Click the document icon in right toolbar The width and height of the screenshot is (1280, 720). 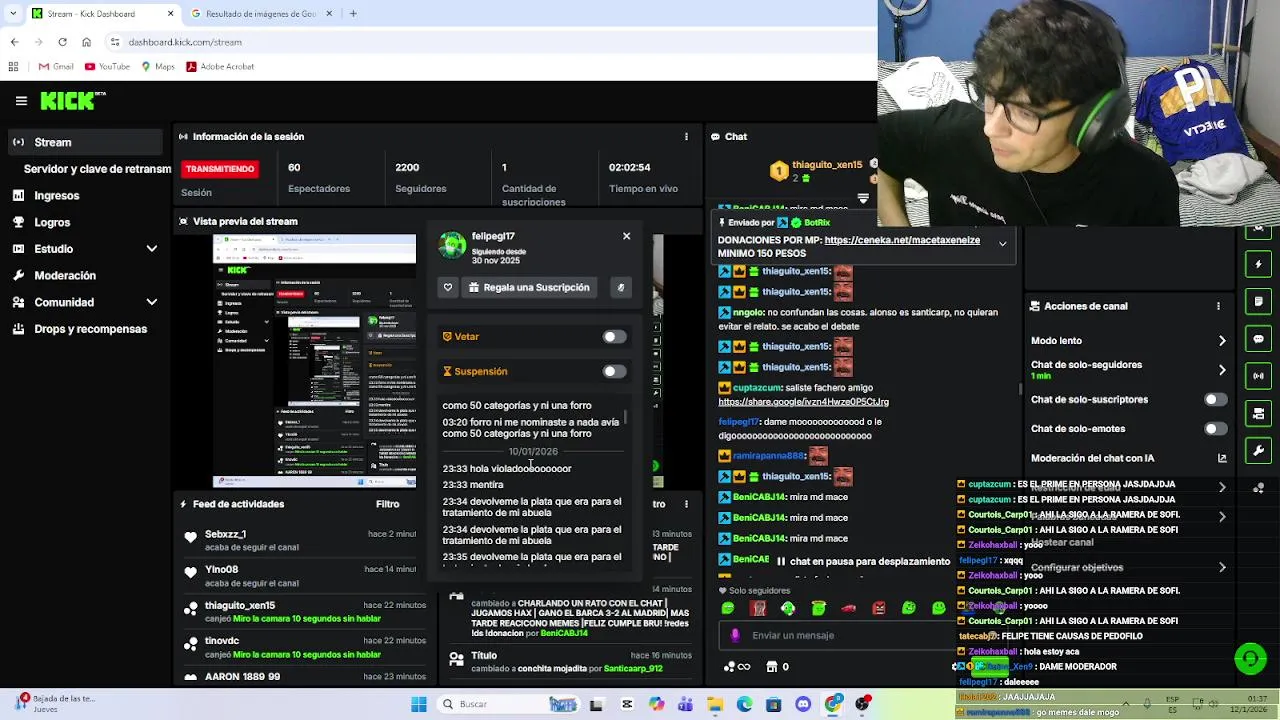click(x=1258, y=302)
